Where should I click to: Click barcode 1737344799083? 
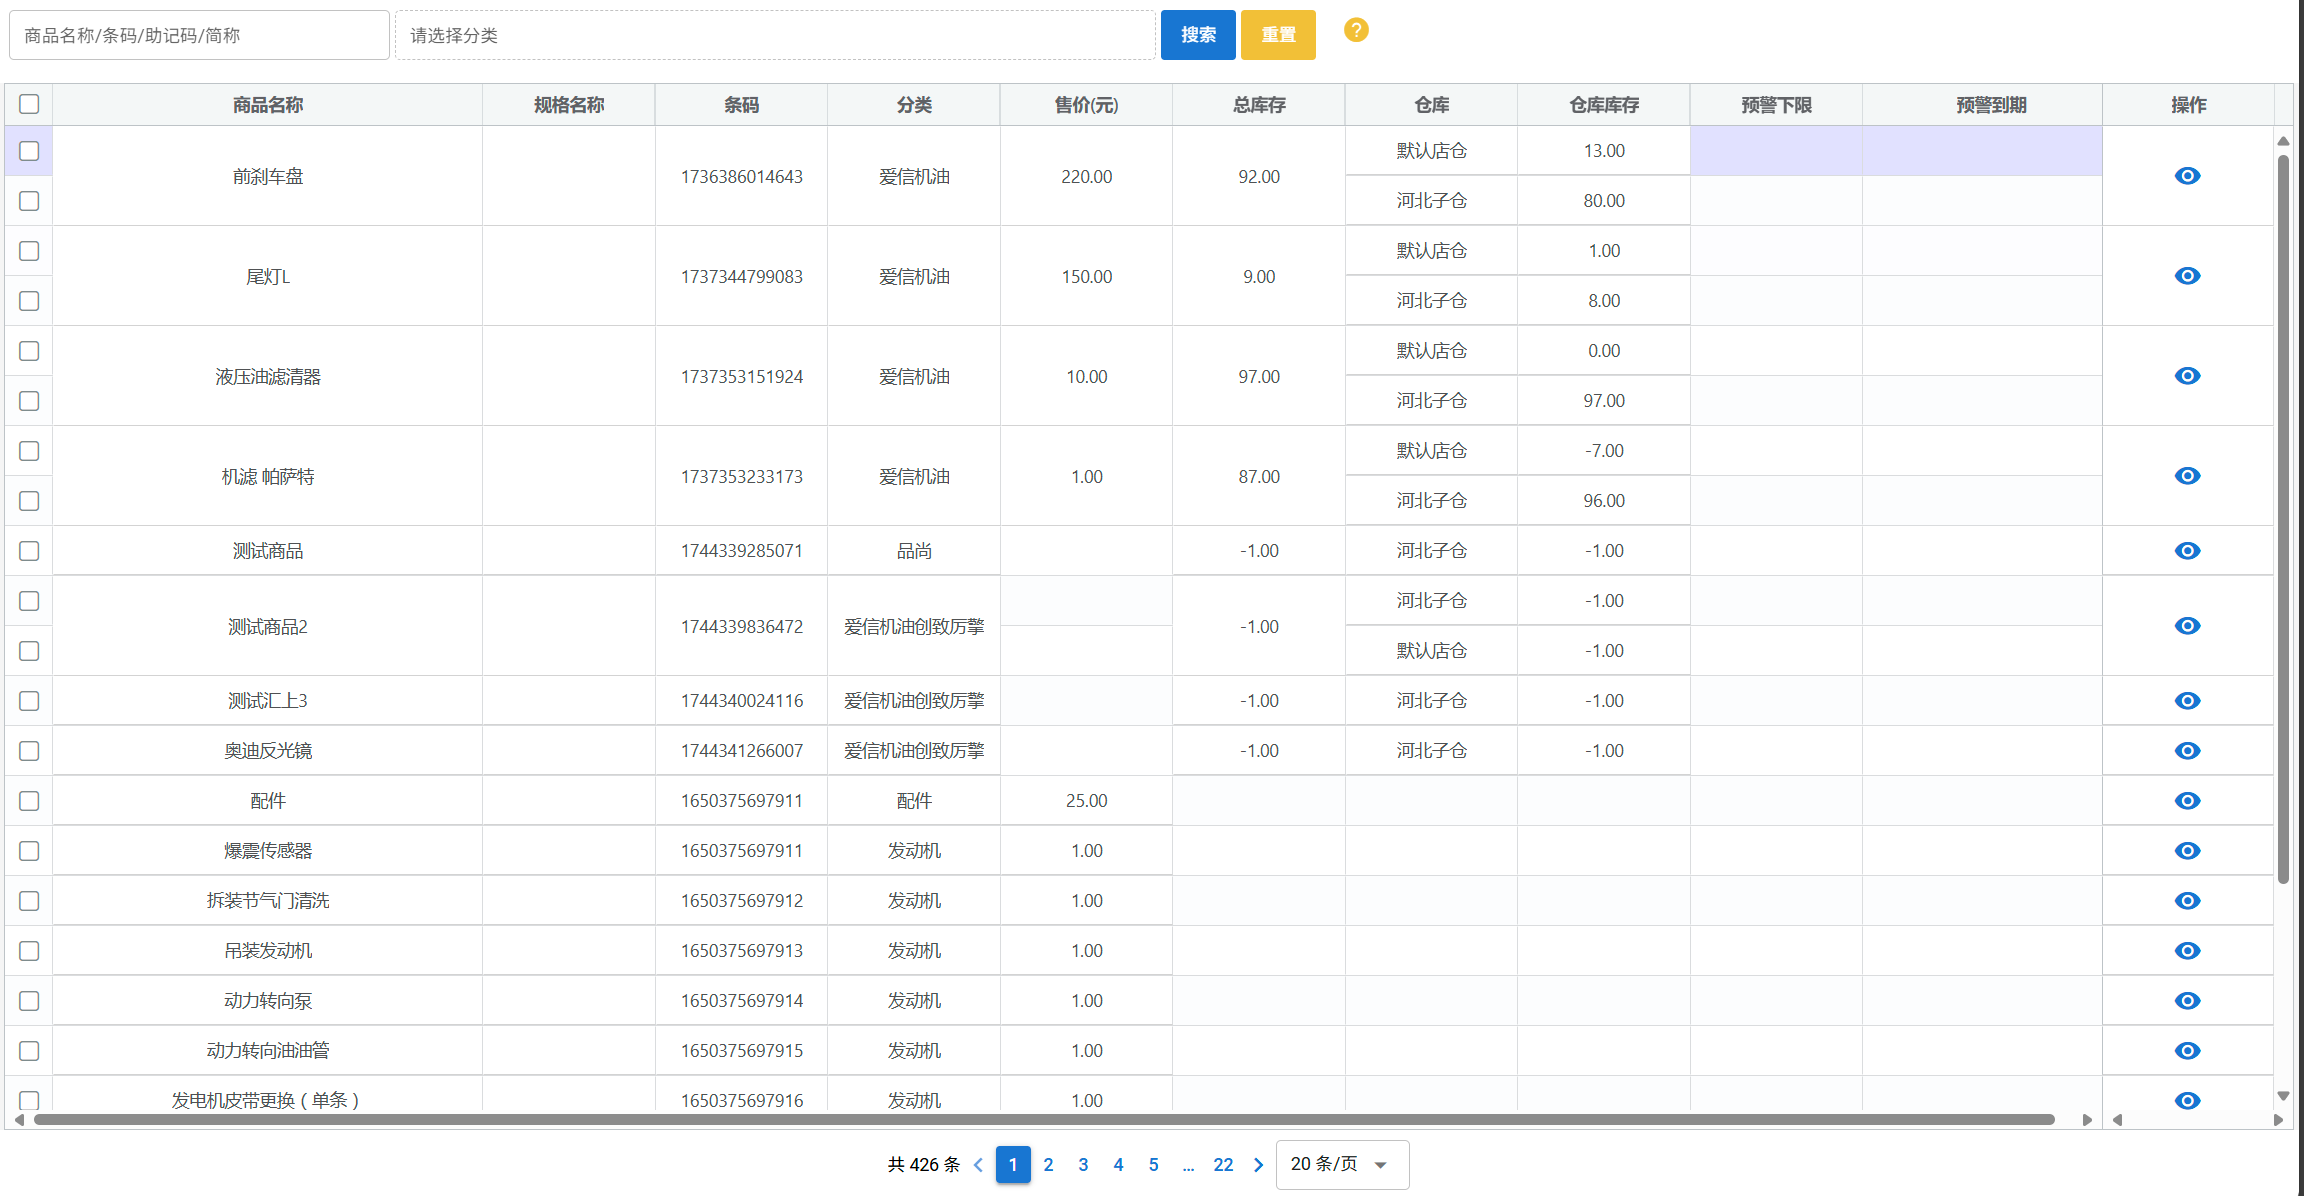tap(741, 277)
